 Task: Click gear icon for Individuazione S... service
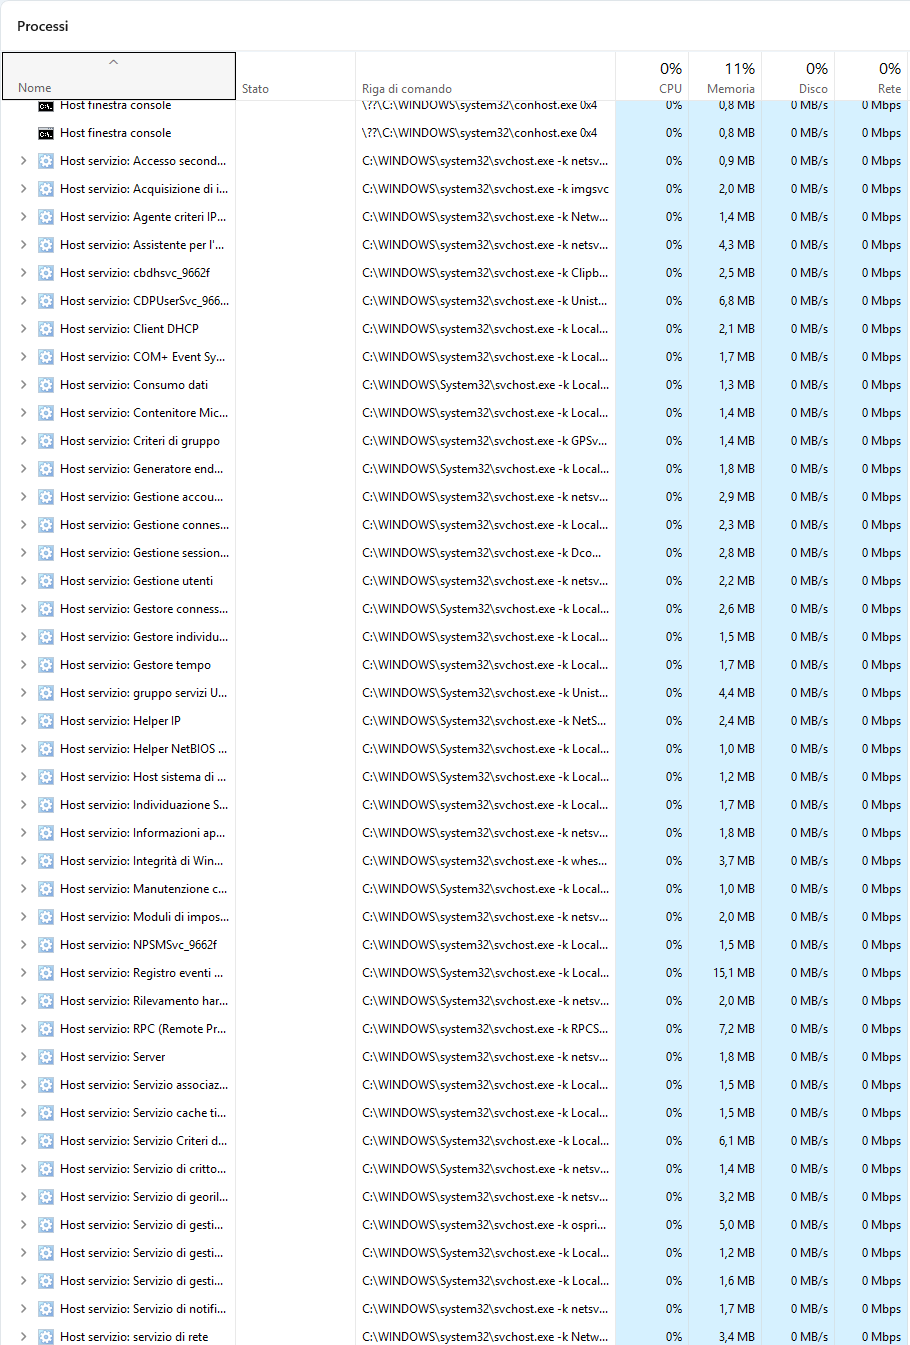coord(46,804)
